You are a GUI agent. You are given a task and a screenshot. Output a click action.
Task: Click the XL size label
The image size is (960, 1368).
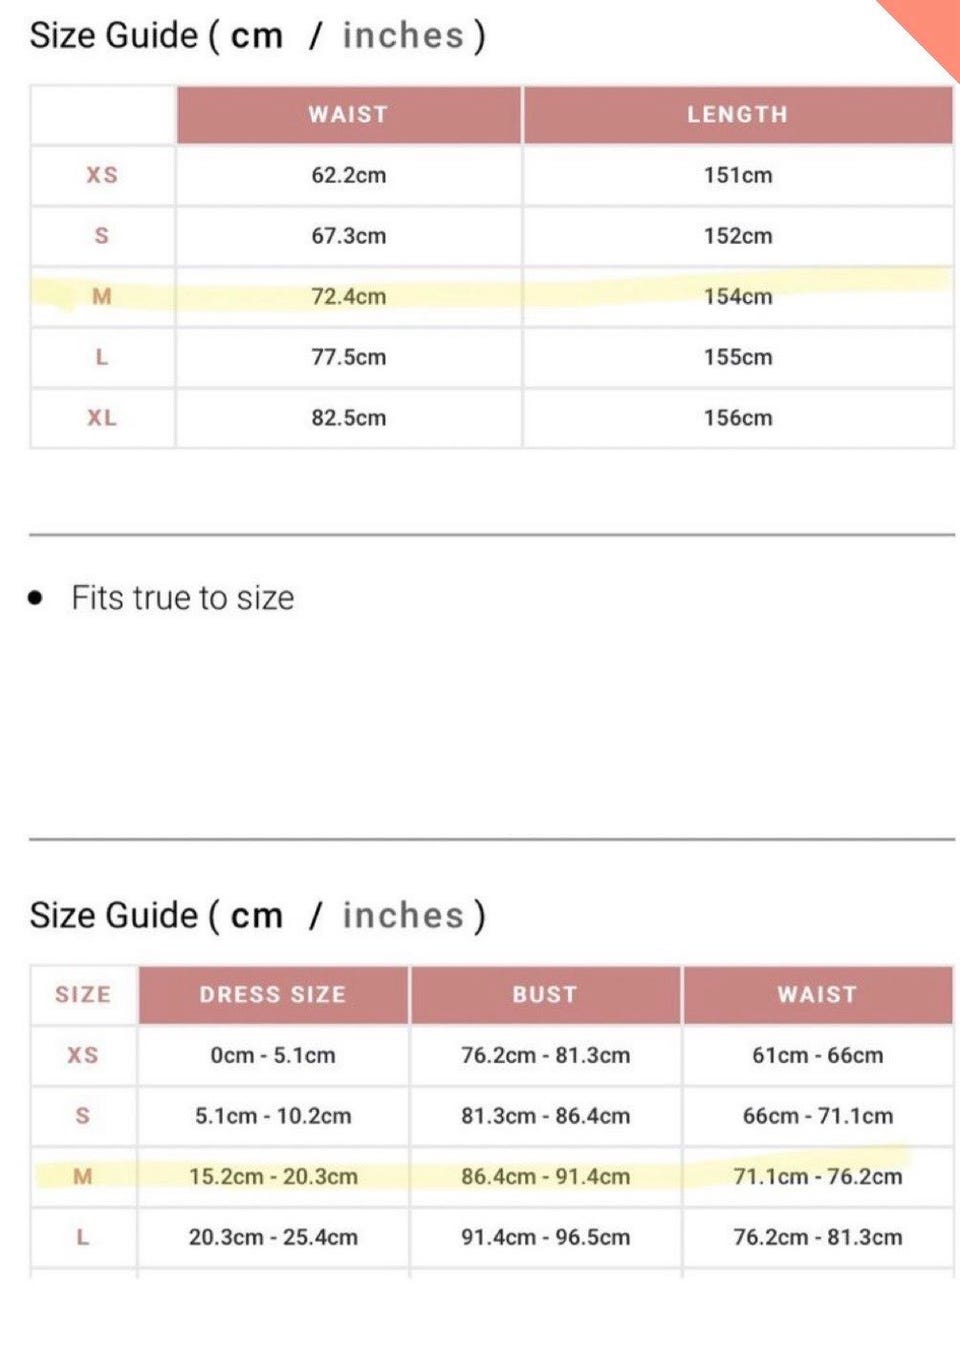(102, 418)
